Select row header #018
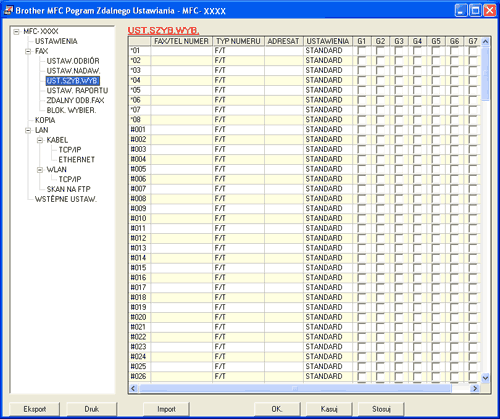500x419 pixels. point(139,297)
